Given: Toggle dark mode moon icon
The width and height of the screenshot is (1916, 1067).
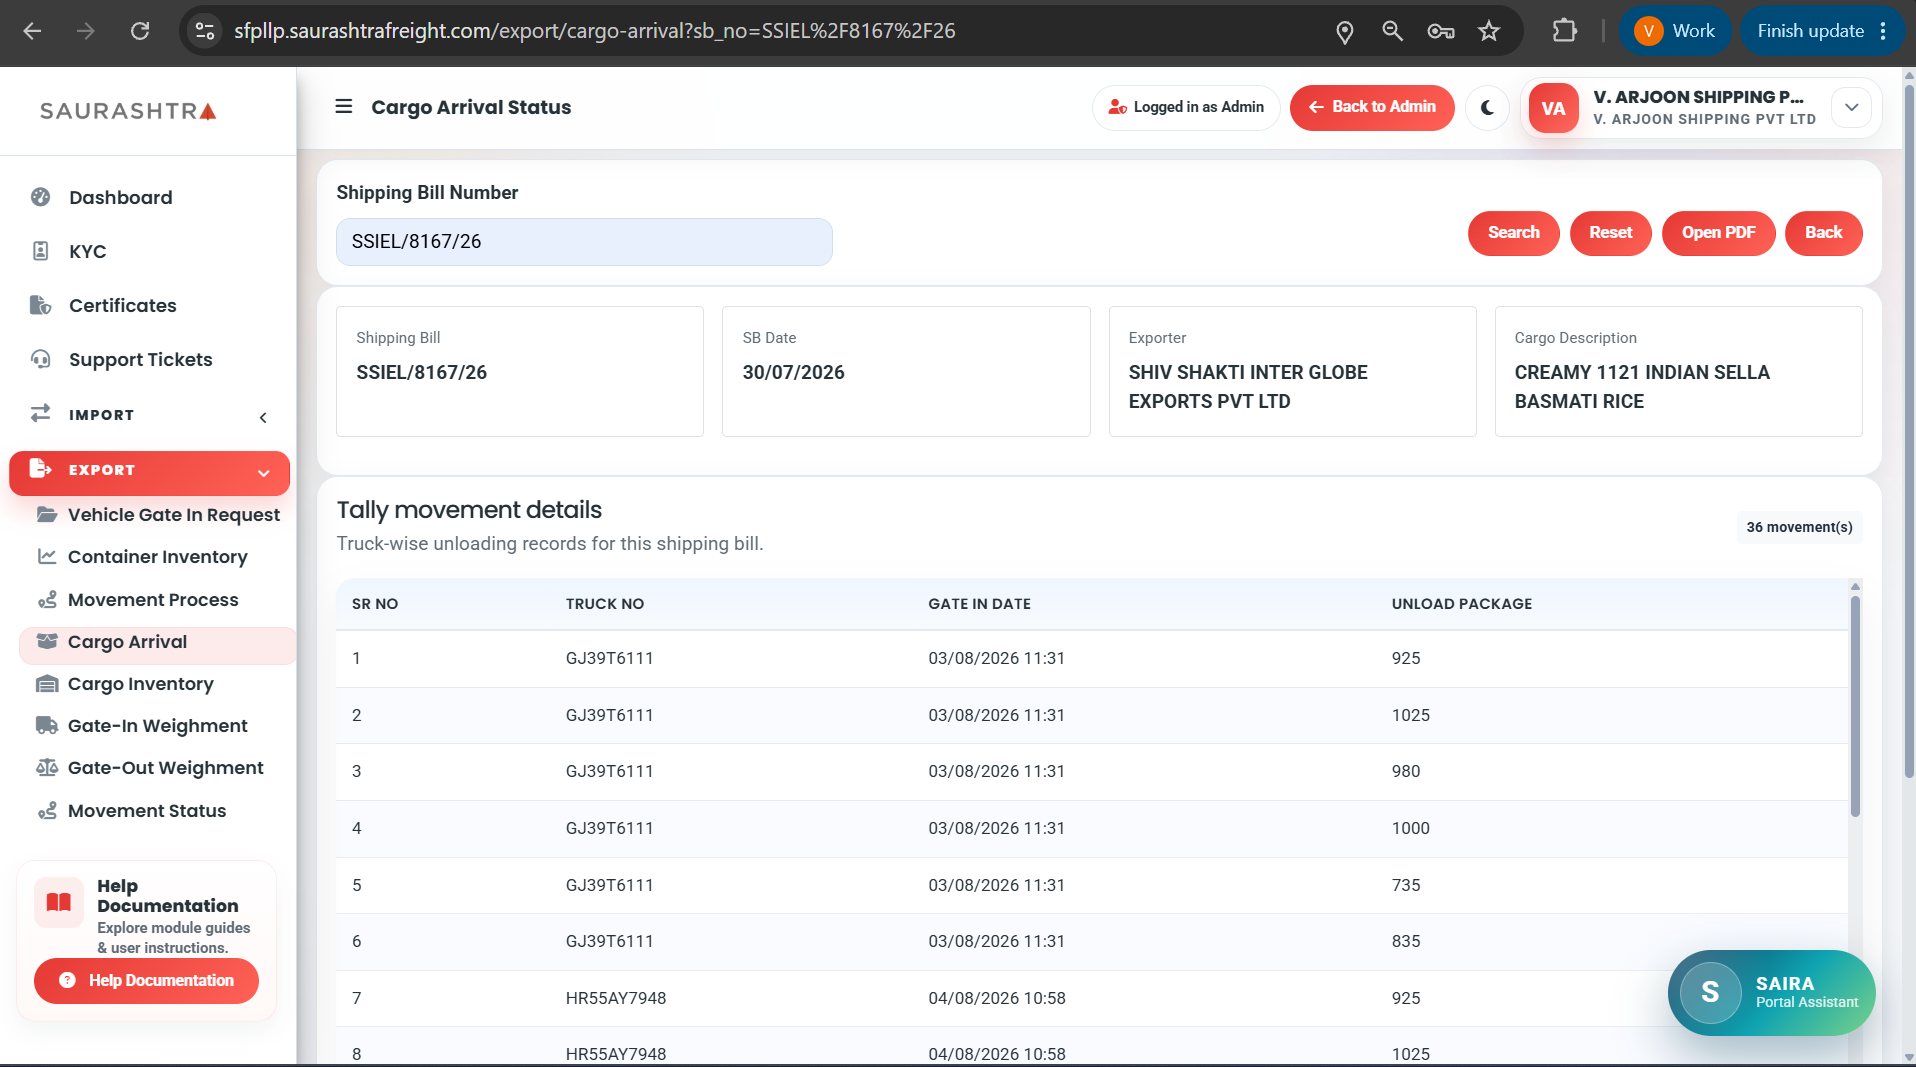Looking at the screenshot, I should tap(1487, 107).
